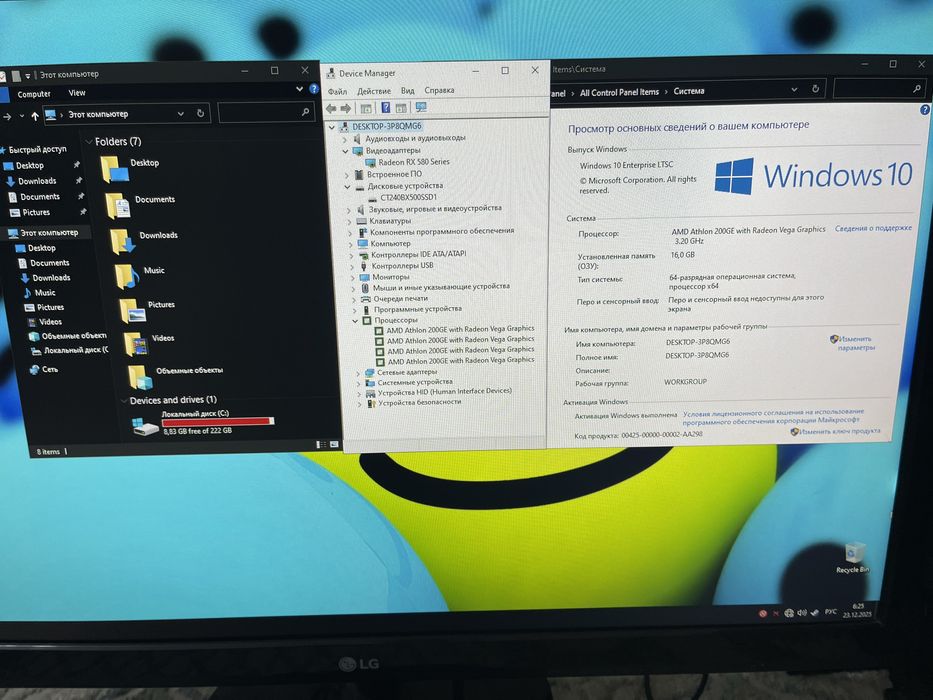
Task: Open Pictures folder icon in Folders list
Action: click(x=132, y=311)
